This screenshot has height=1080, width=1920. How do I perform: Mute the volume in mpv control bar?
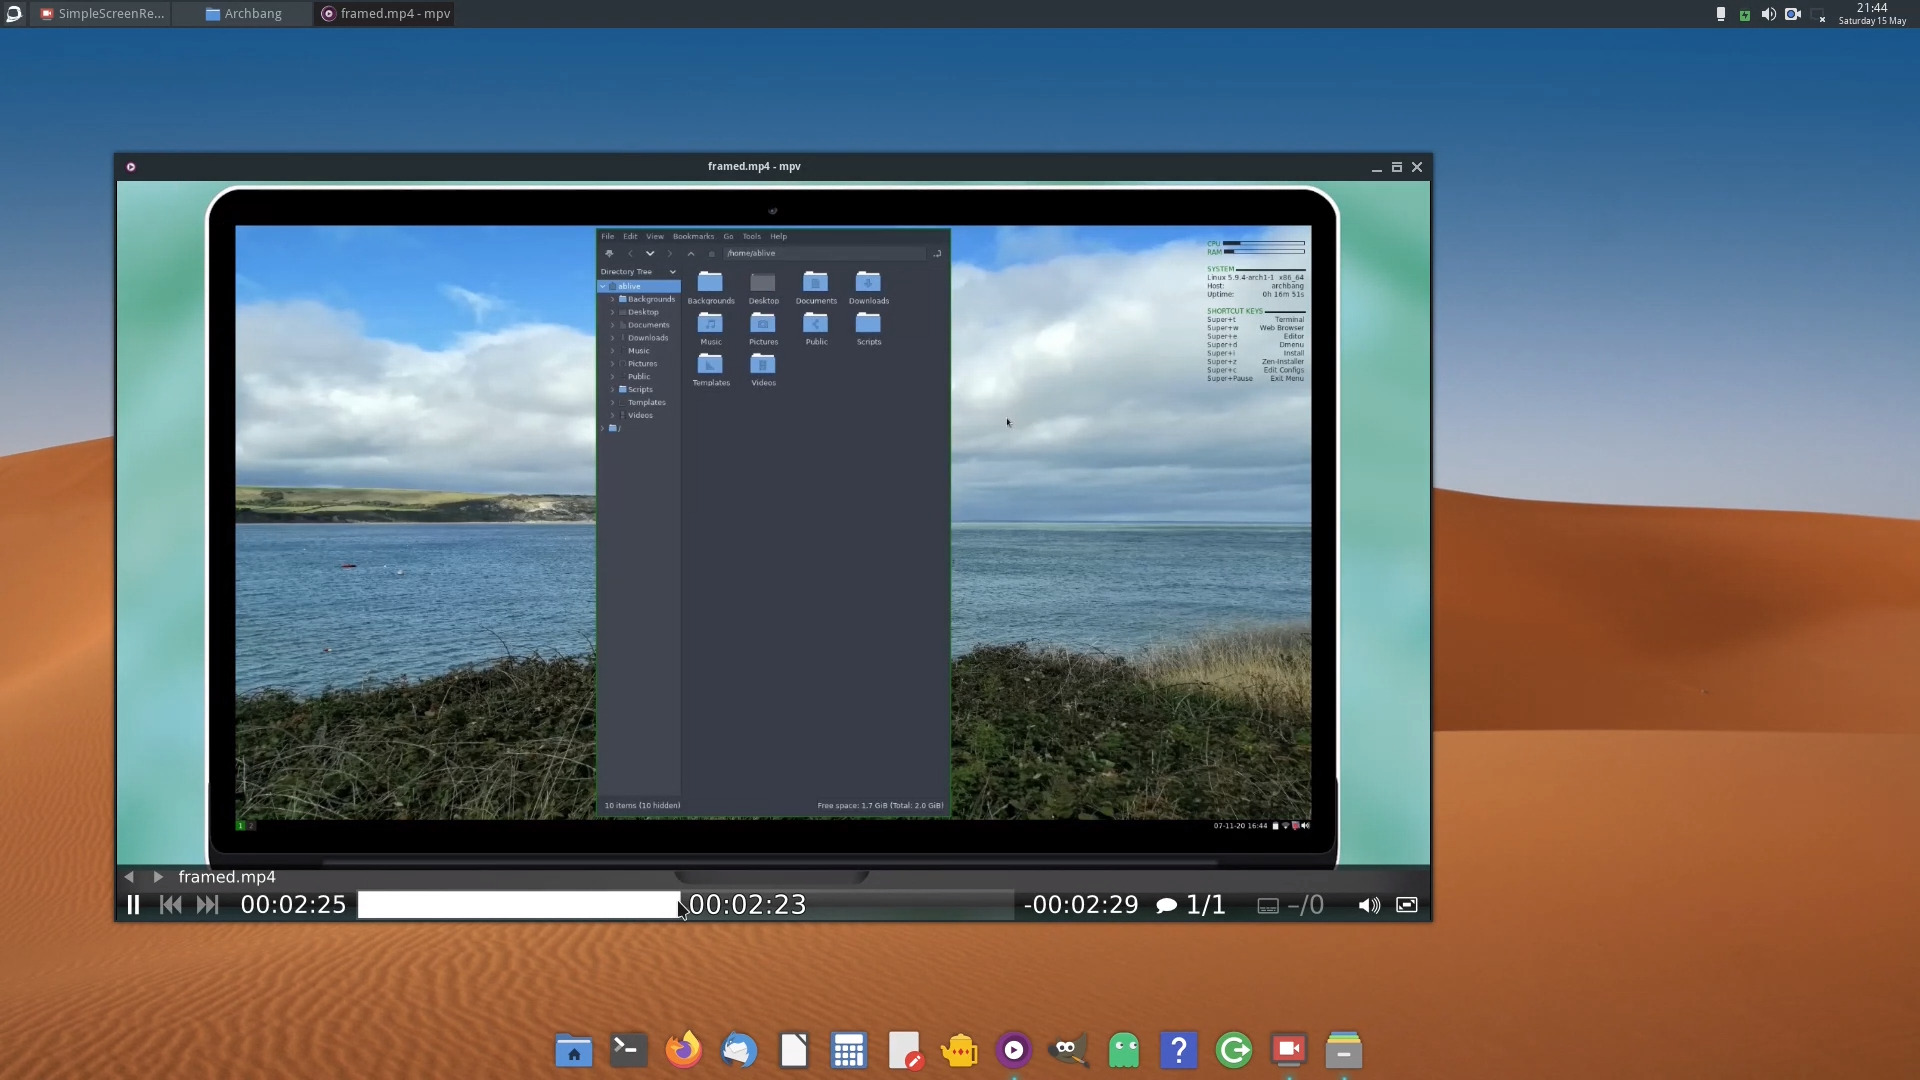point(1368,905)
